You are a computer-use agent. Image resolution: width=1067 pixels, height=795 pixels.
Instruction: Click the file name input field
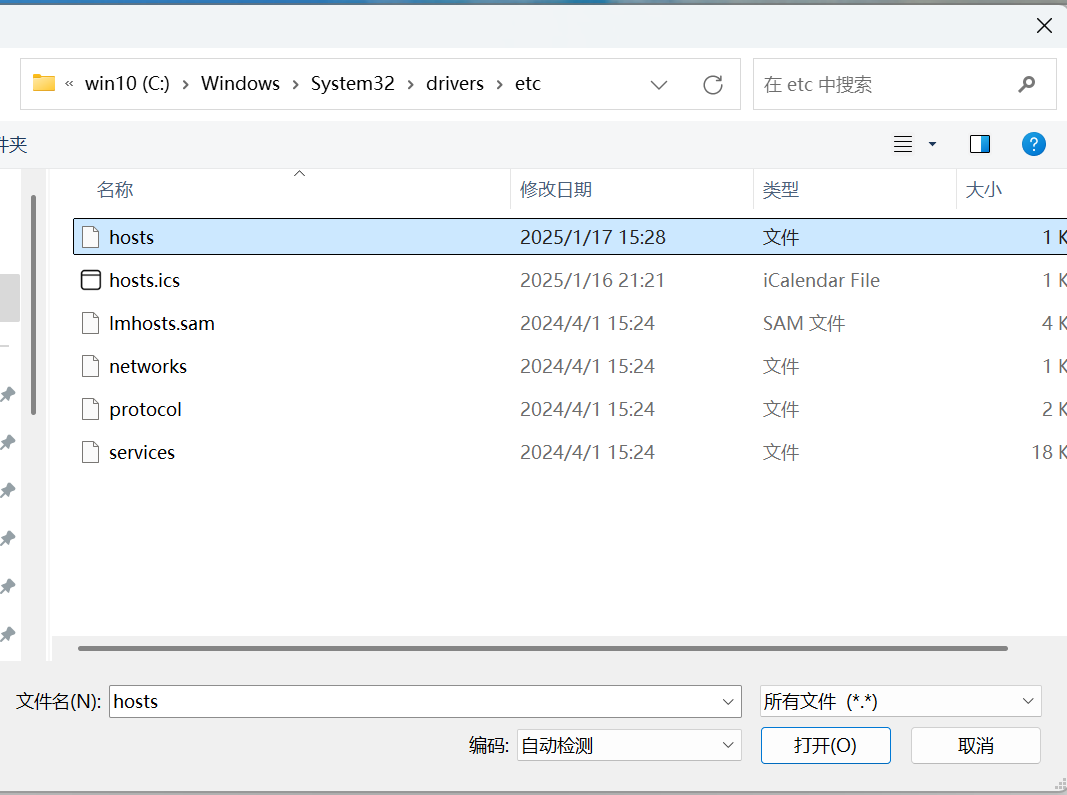(414, 702)
